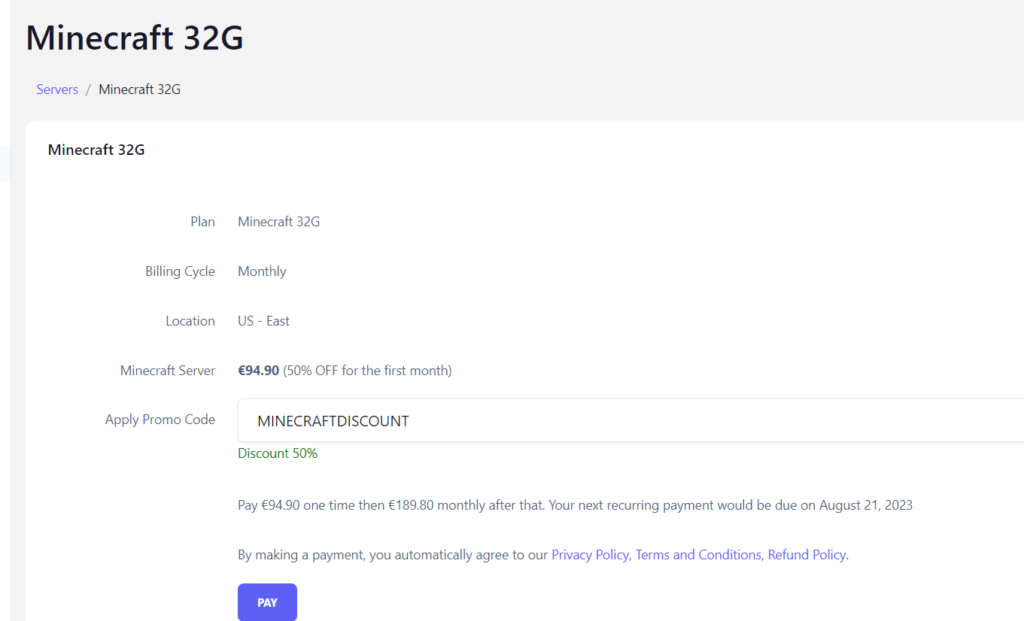
Task: Click the €94.90 server price text
Action: tap(258, 370)
